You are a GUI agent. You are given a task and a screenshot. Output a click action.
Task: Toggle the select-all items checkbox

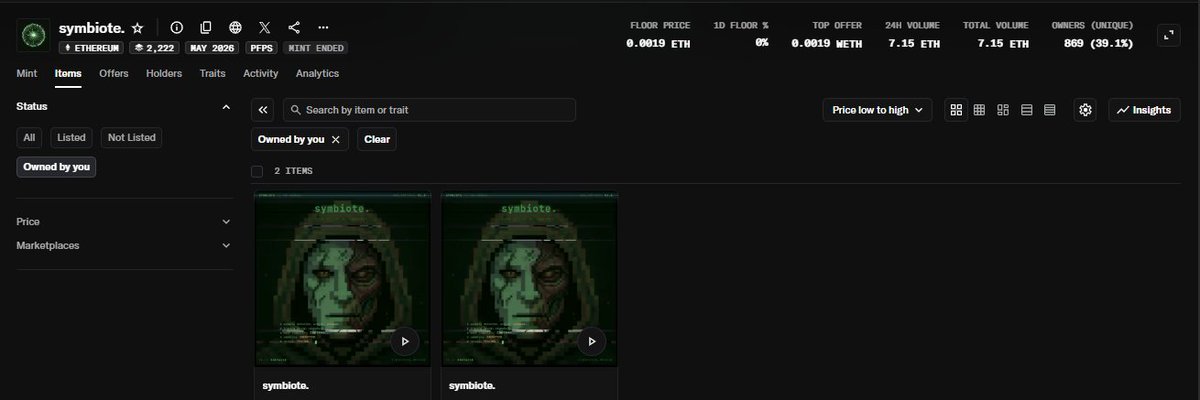tap(257, 172)
